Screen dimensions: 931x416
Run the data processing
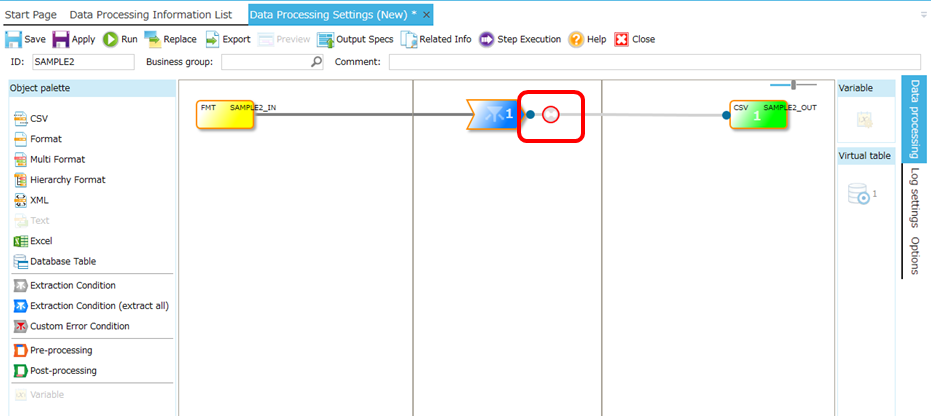(120, 39)
